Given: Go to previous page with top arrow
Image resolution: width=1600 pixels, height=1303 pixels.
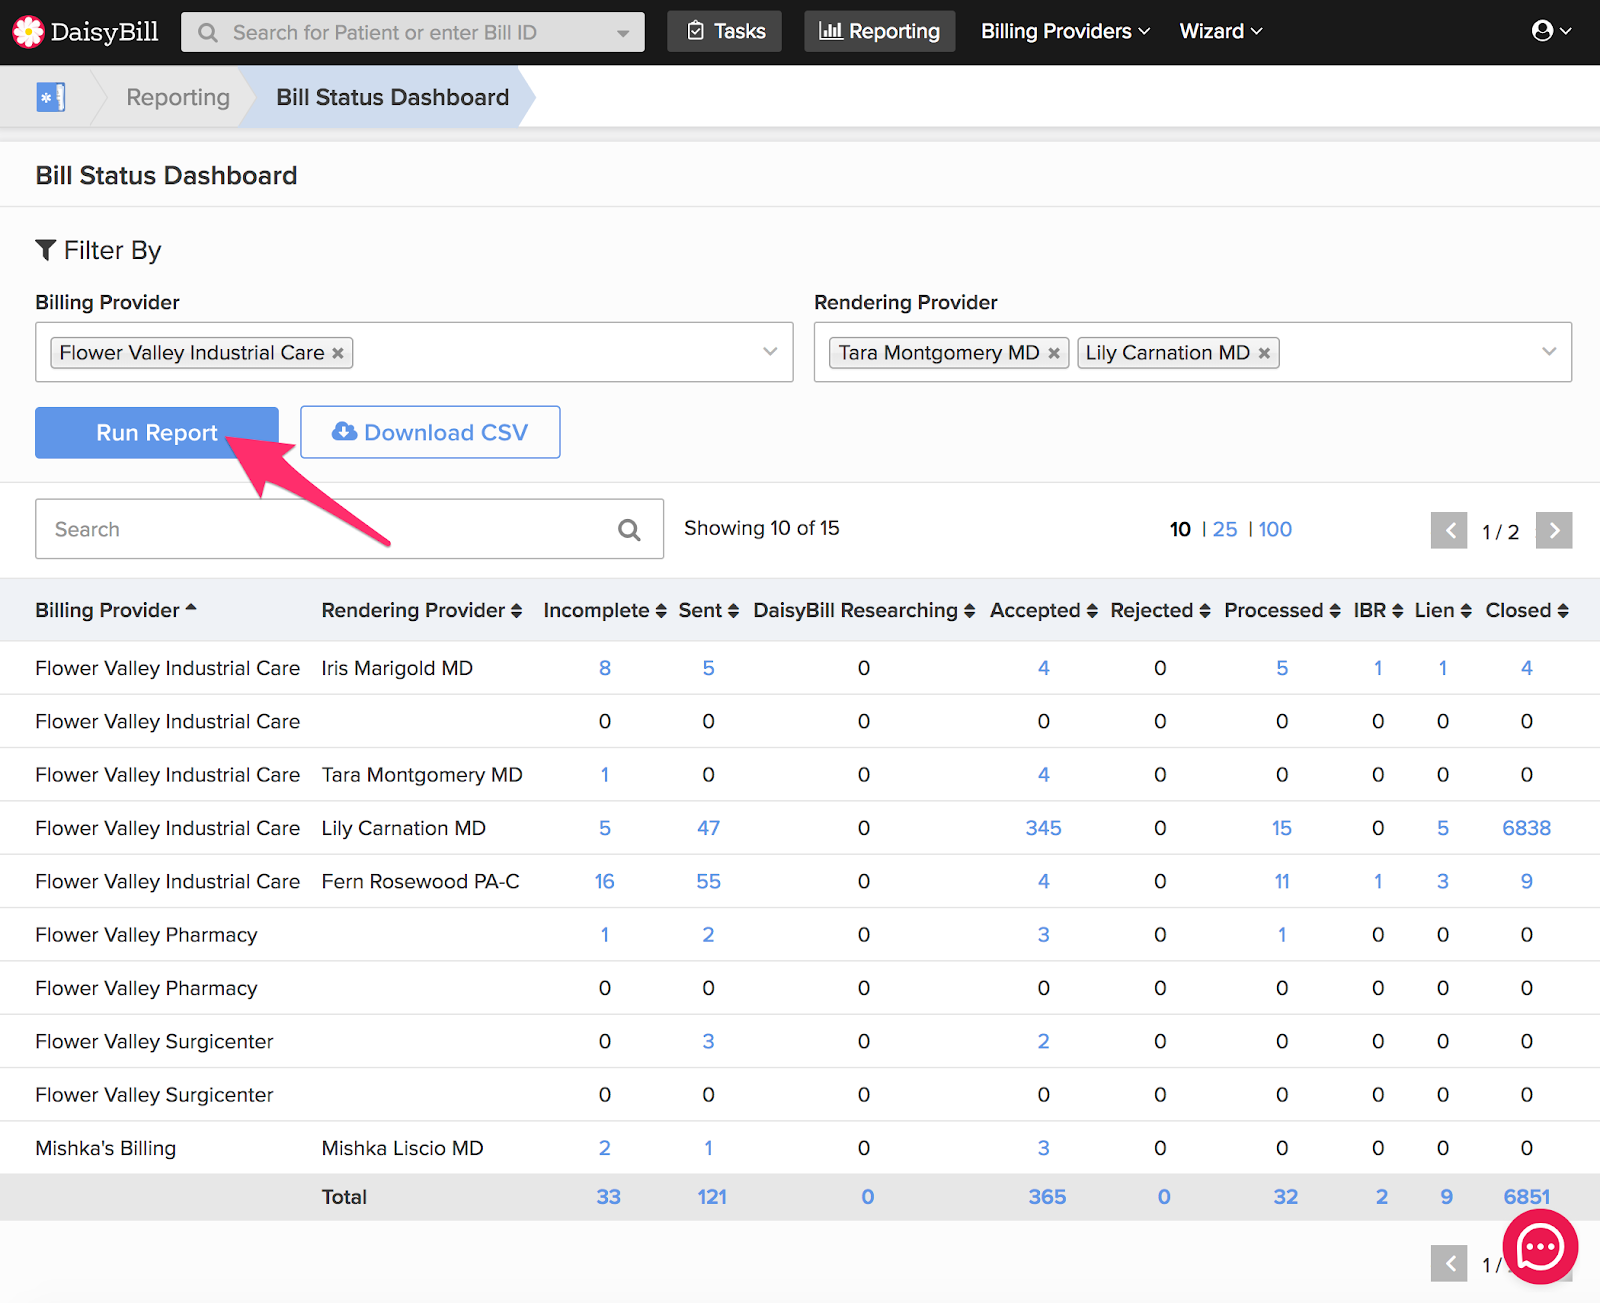Looking at the screenshot, I should coord(1449,530).
